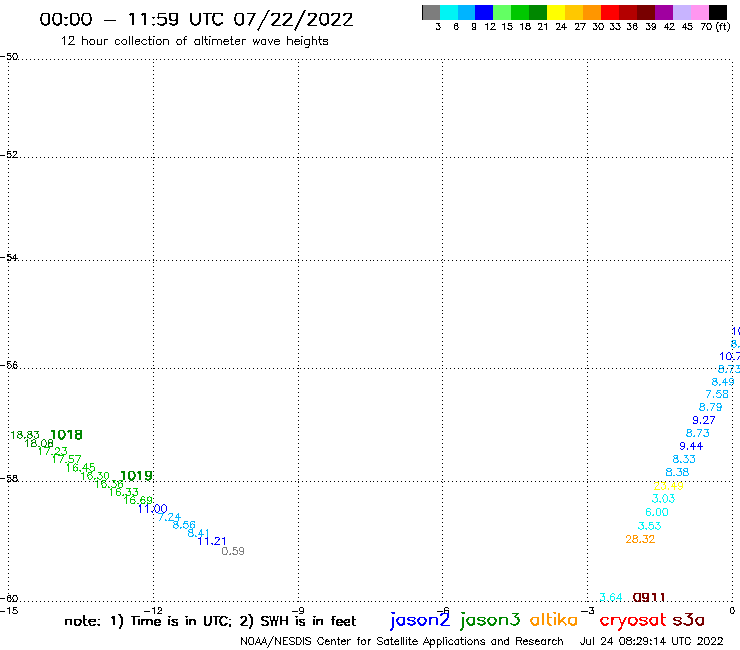Click the gray swatch in the color scale

pyautogui.click(x=431, y=12)
